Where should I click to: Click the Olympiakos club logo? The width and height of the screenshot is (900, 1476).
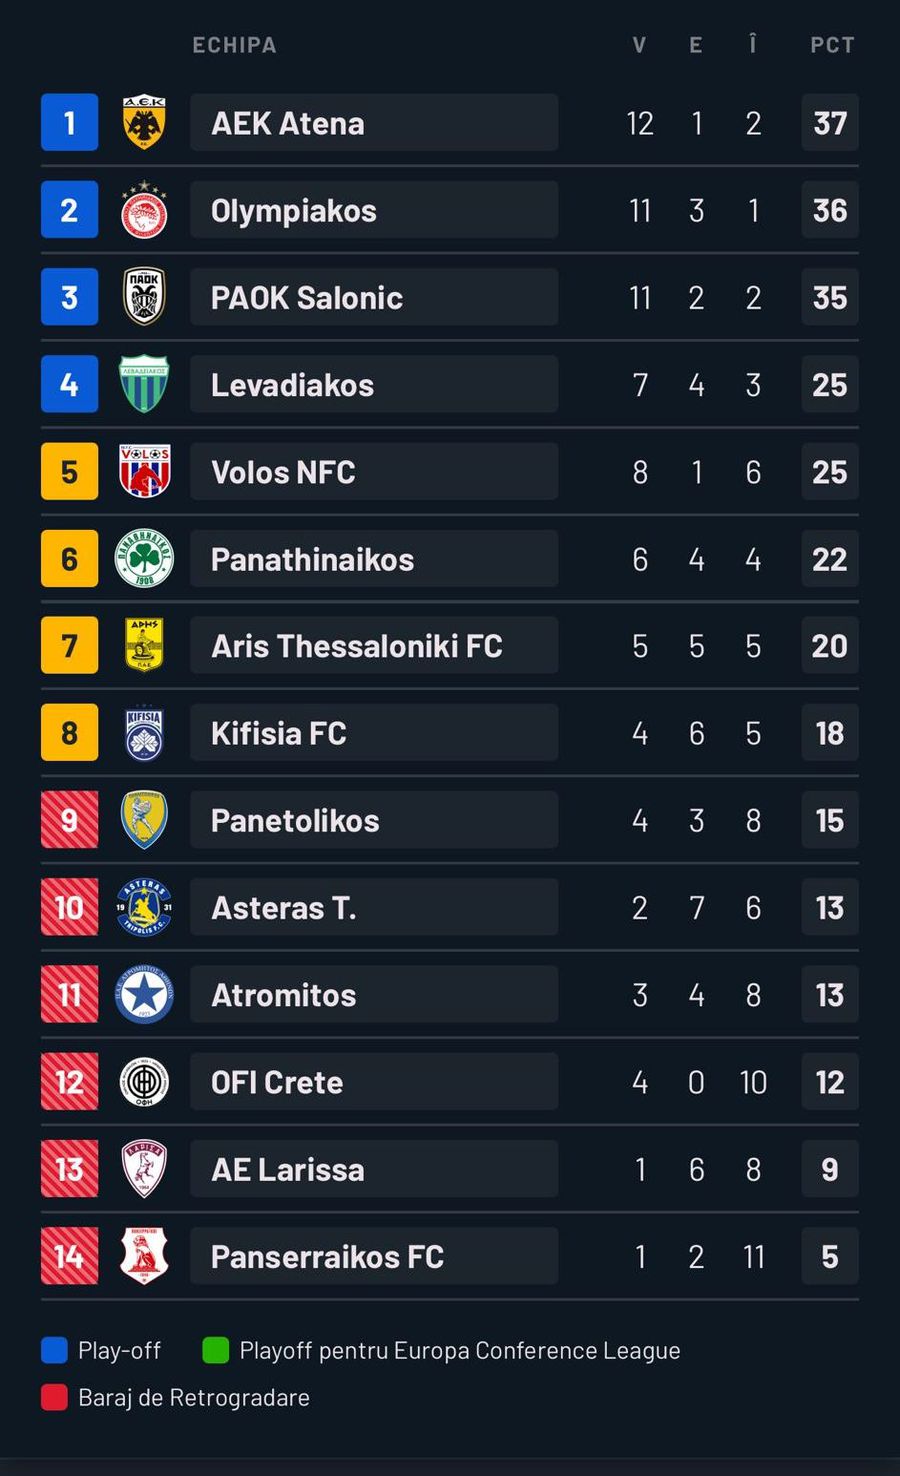(x=144, y=210)
